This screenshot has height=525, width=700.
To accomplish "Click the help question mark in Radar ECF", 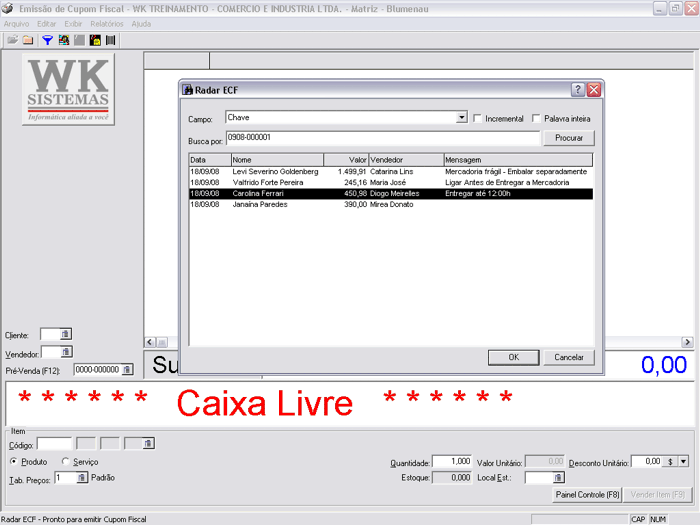I will tap(577, 90).
